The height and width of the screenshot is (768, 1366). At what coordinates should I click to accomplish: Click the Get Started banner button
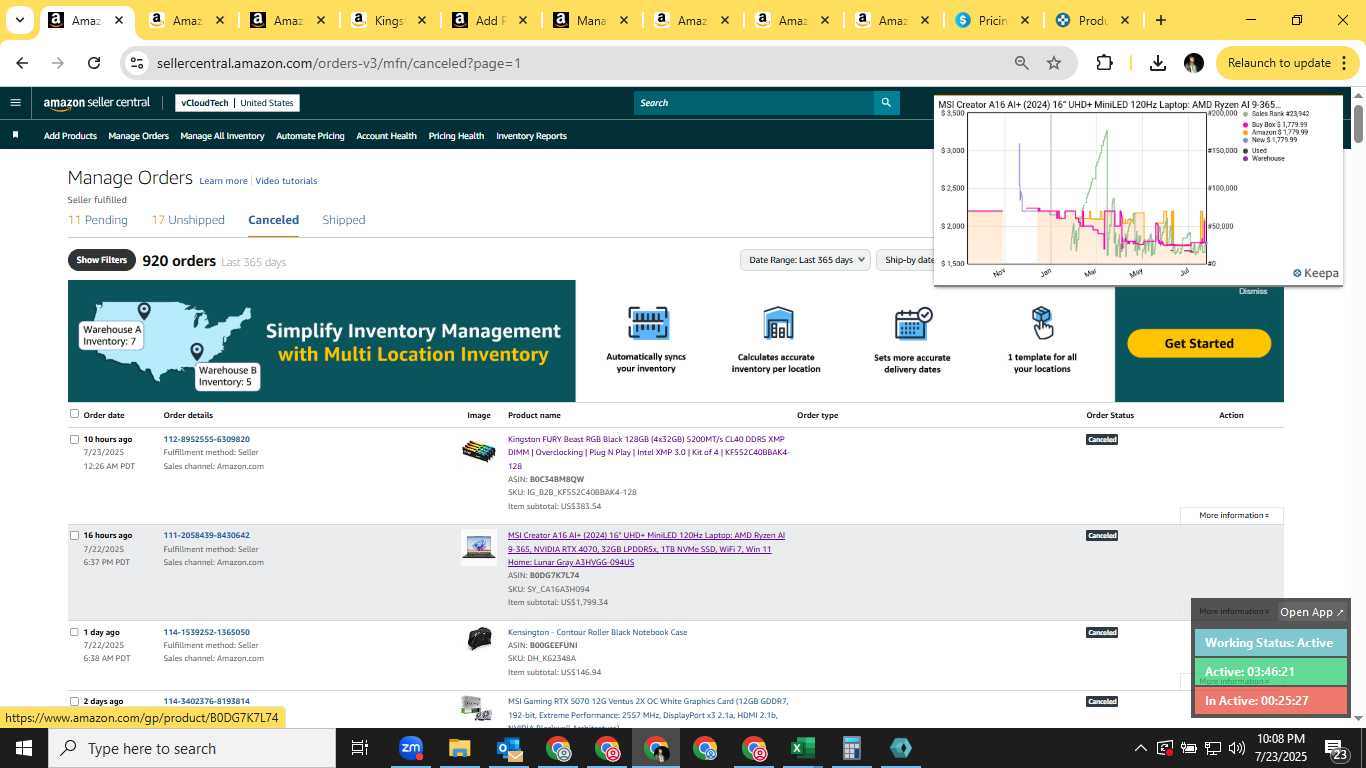1199,343
